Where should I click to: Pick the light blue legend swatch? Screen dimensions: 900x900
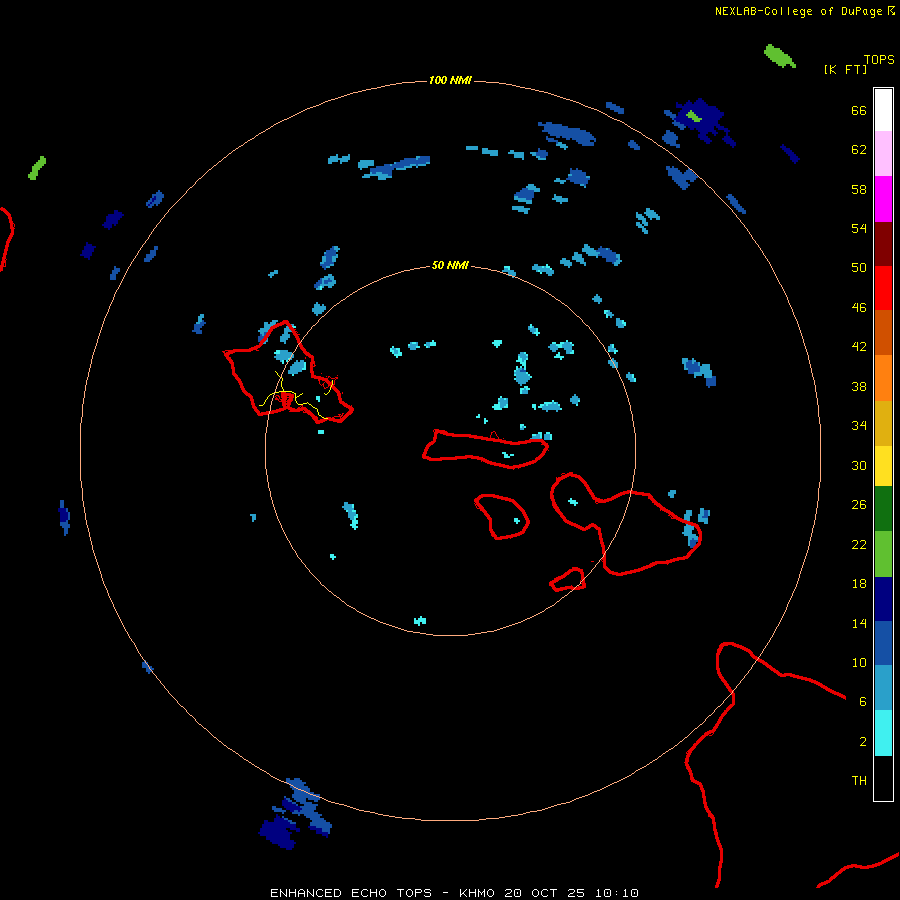pos(883,687)
